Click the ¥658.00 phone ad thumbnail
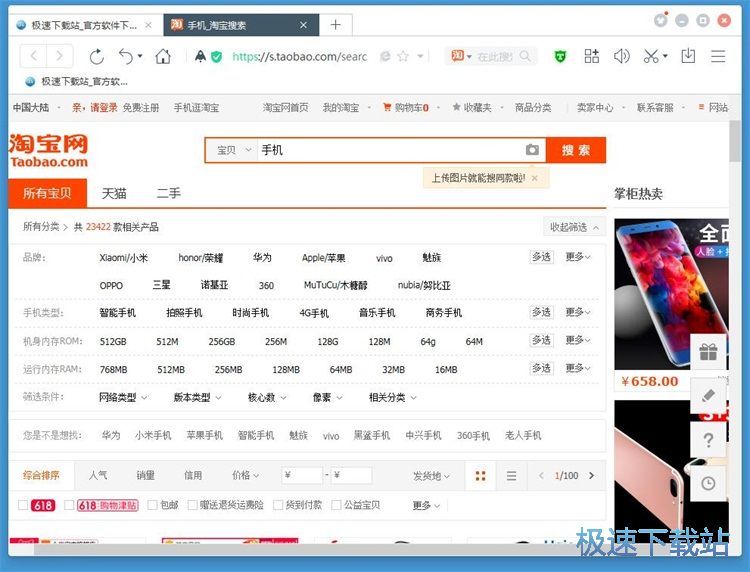The width and height of the screenshot is (750, 572). (x=671, y=294)
